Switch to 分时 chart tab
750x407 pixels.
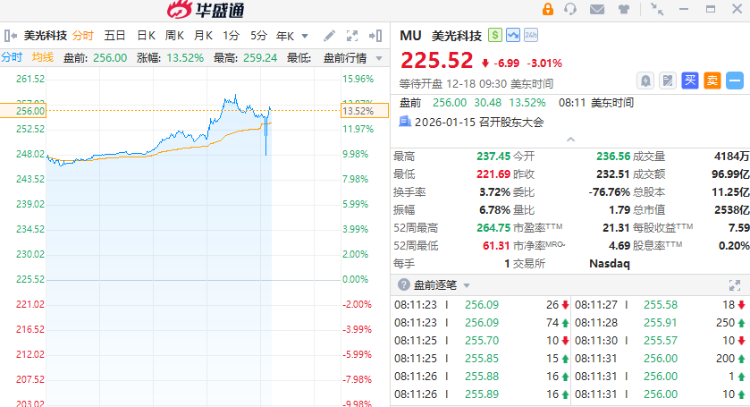[83, 36]
